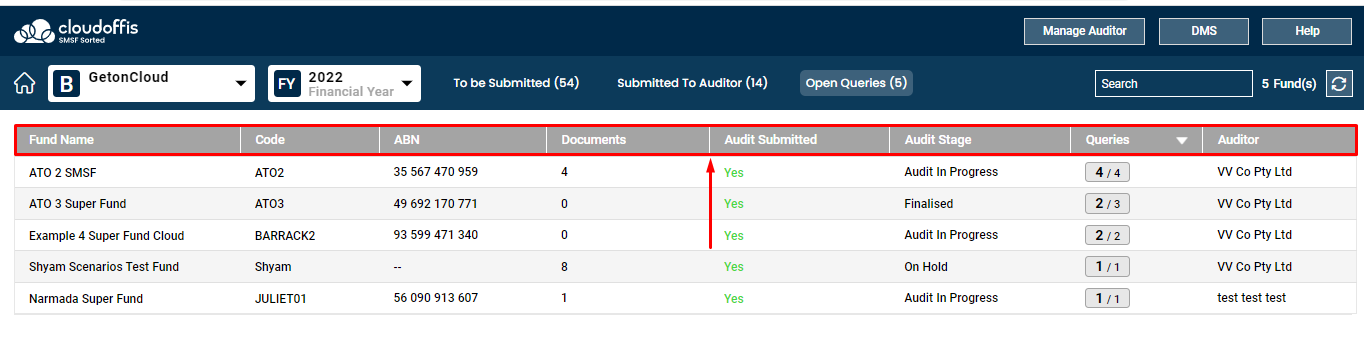Open the 2022 Financial Year dropdown
The height and width of the screenshot is (360, 1364).
[x=344, y=84]
